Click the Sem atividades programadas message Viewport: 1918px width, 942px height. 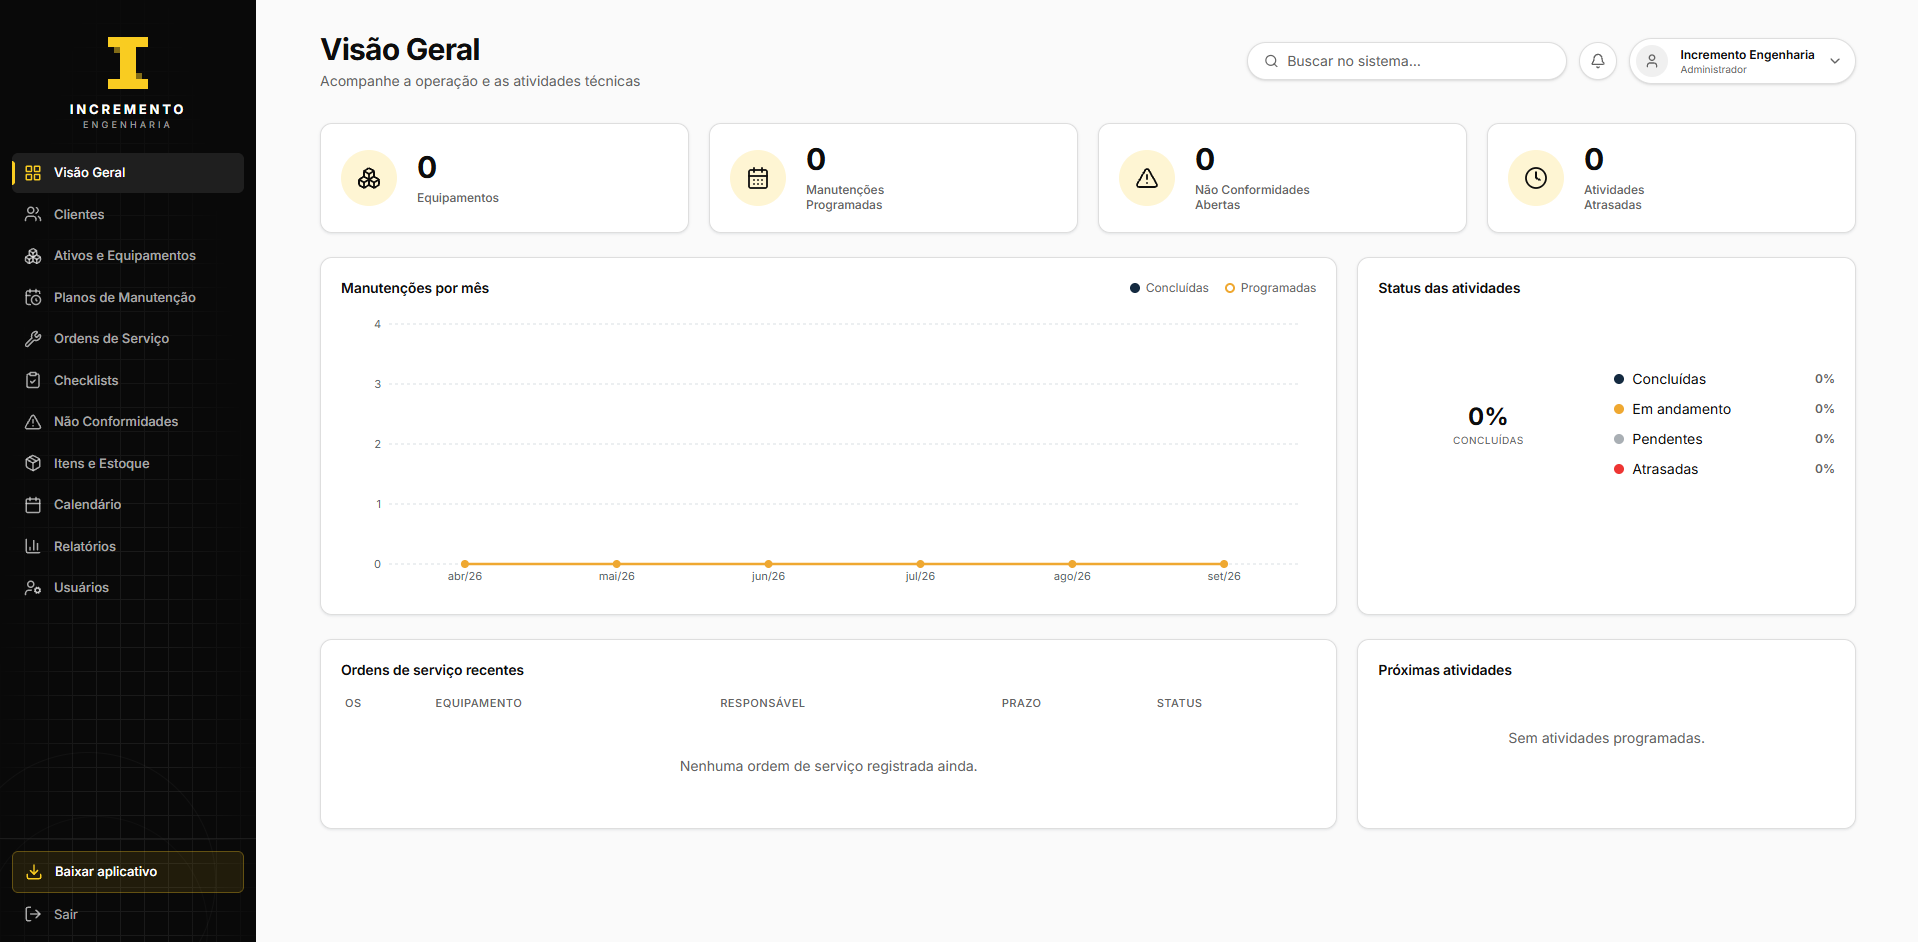pyautogui.click(x=1606, y=738)
